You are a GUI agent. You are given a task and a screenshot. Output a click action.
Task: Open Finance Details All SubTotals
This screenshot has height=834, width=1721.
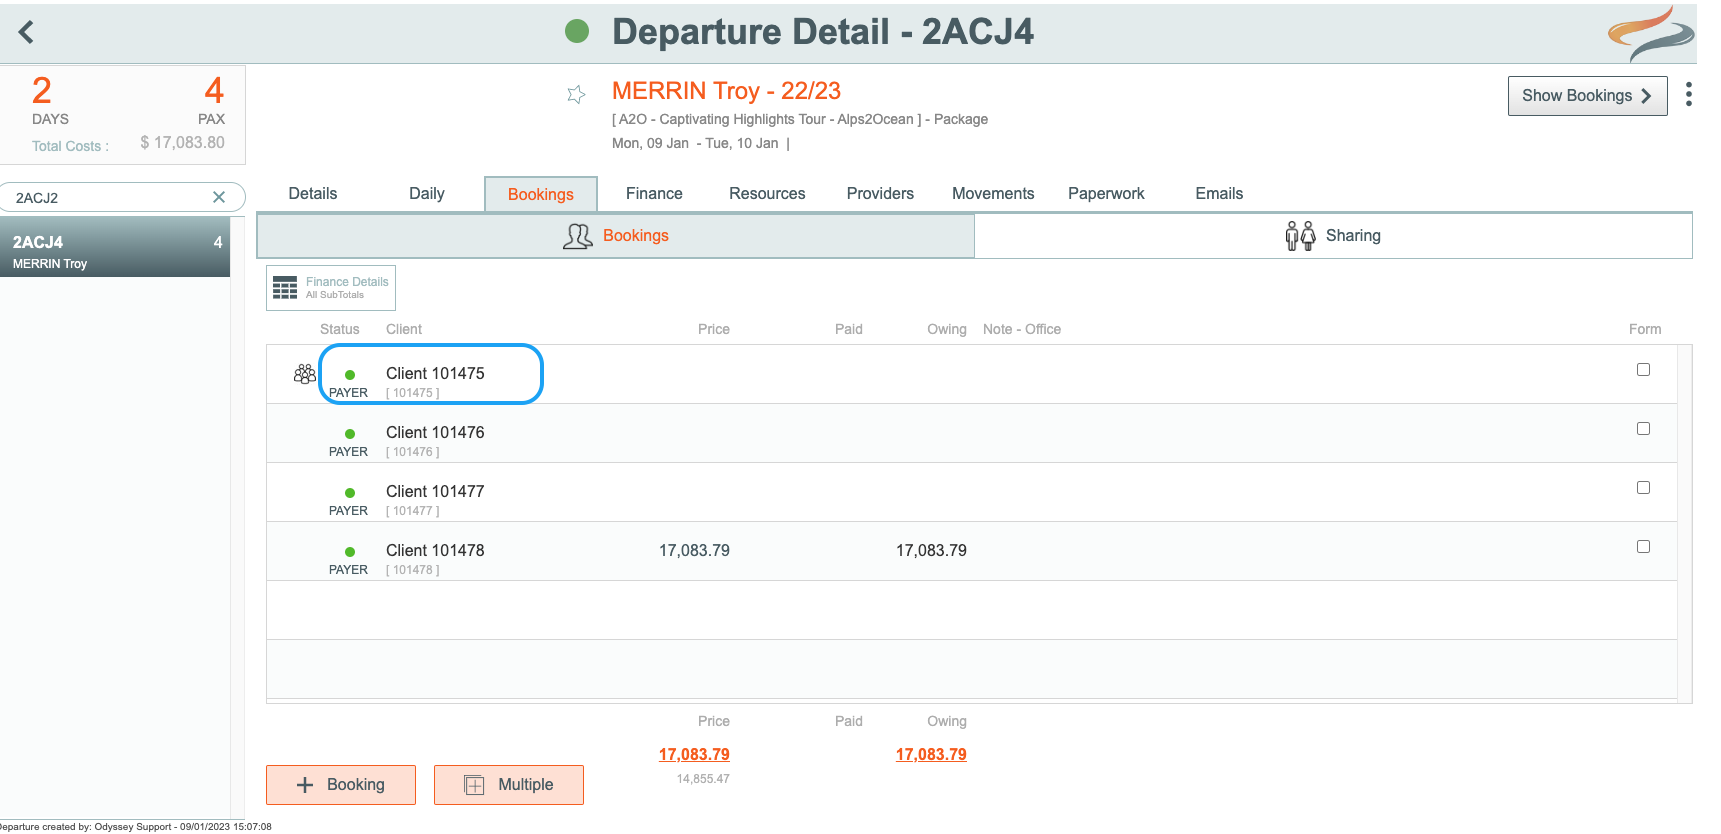click(331, 288)
